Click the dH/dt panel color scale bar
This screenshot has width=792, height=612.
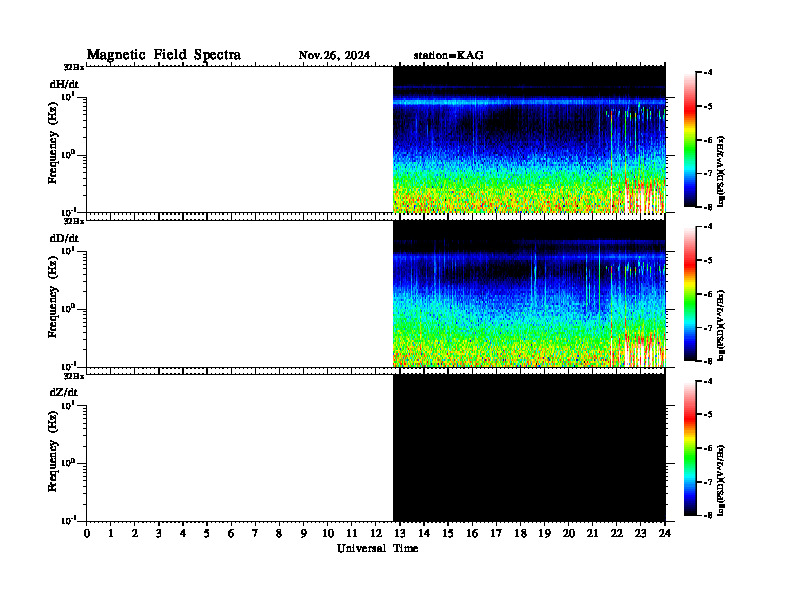(690, 139)
